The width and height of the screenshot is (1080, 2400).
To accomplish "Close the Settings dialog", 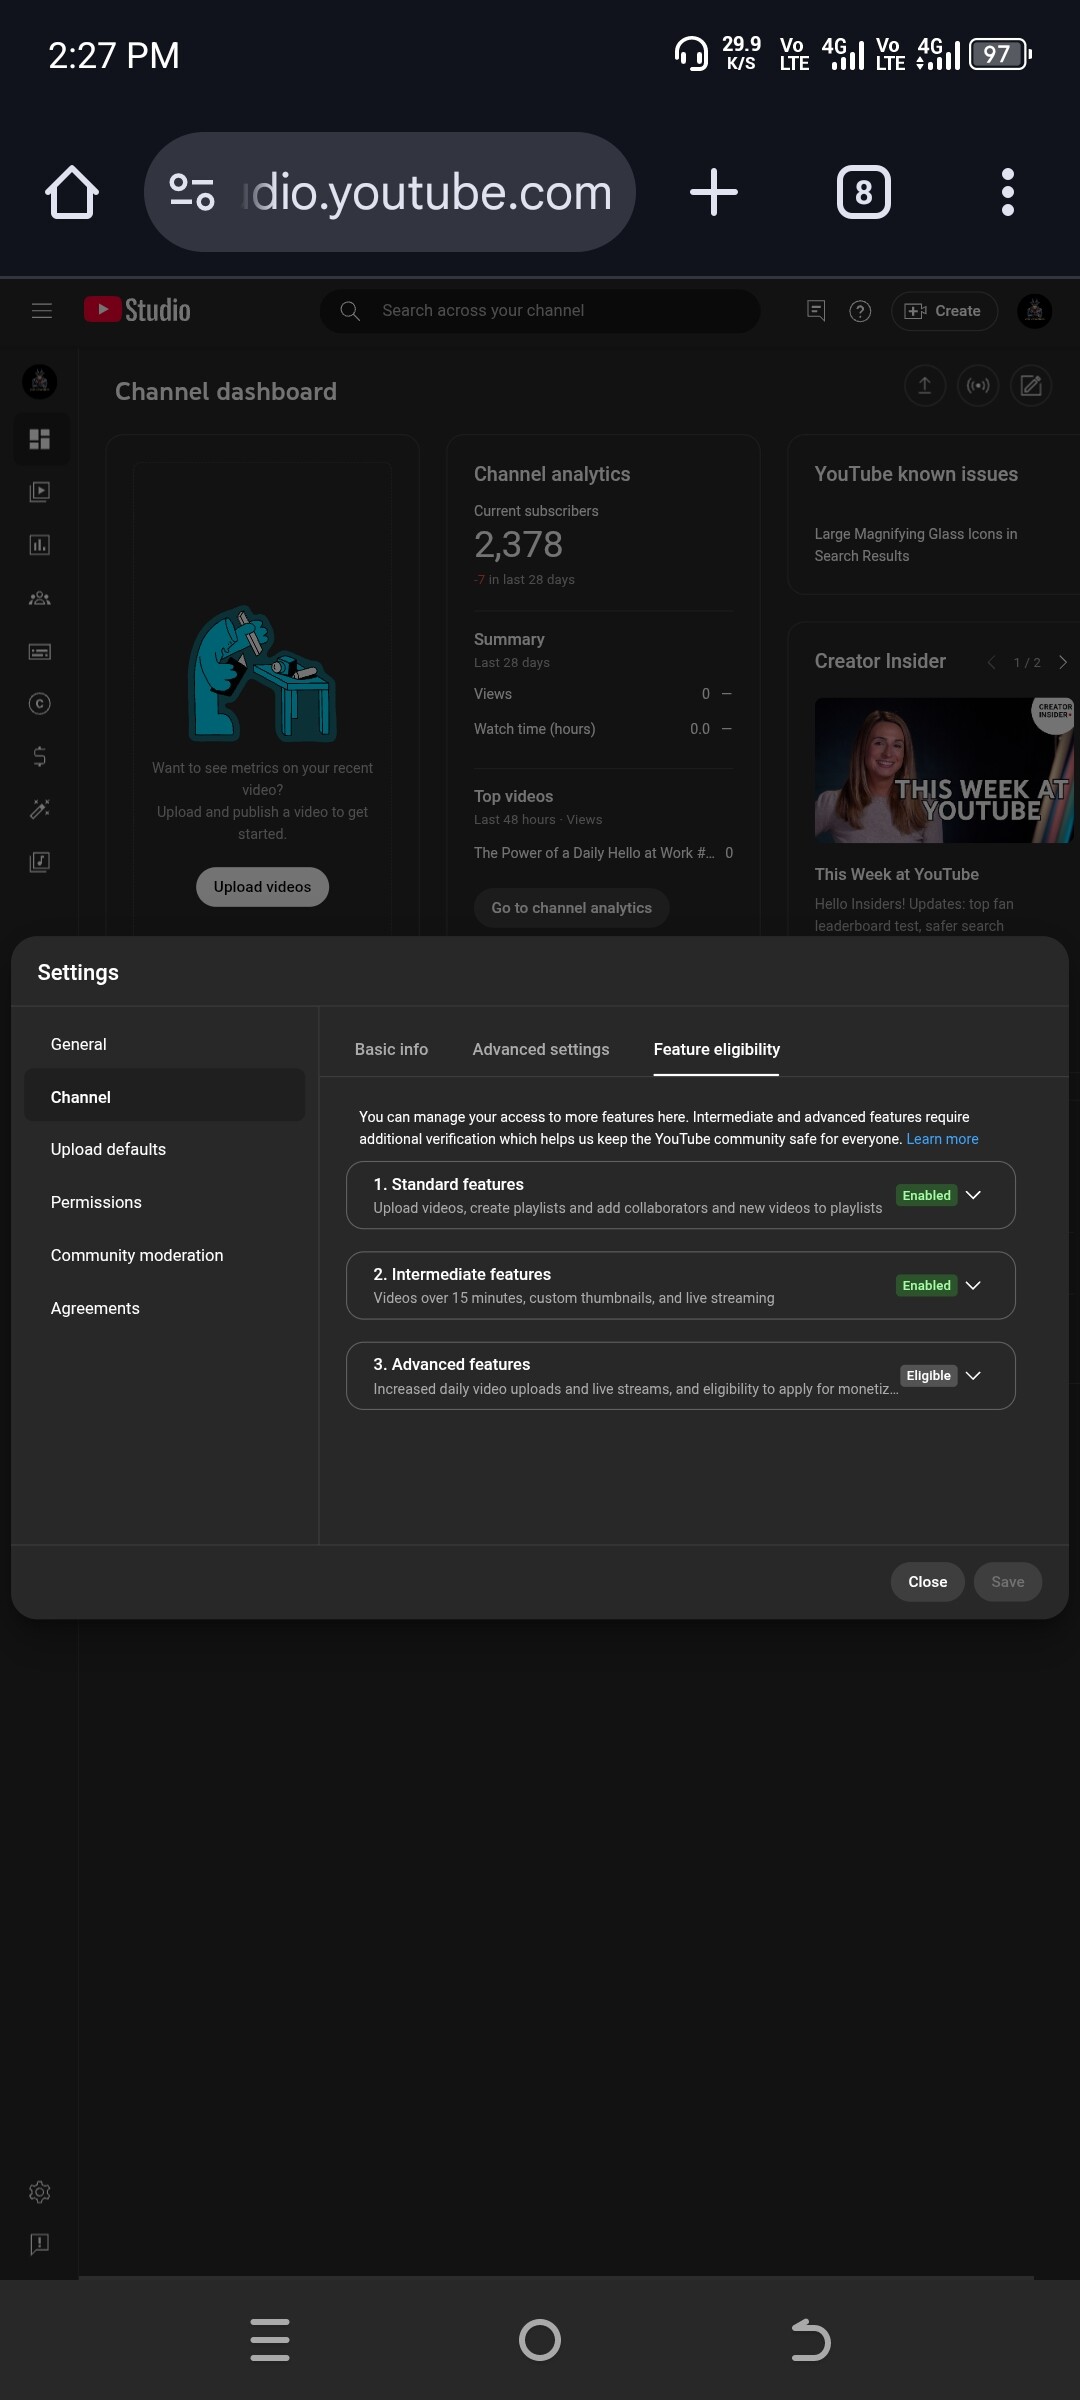I will tap(927, 1582).
